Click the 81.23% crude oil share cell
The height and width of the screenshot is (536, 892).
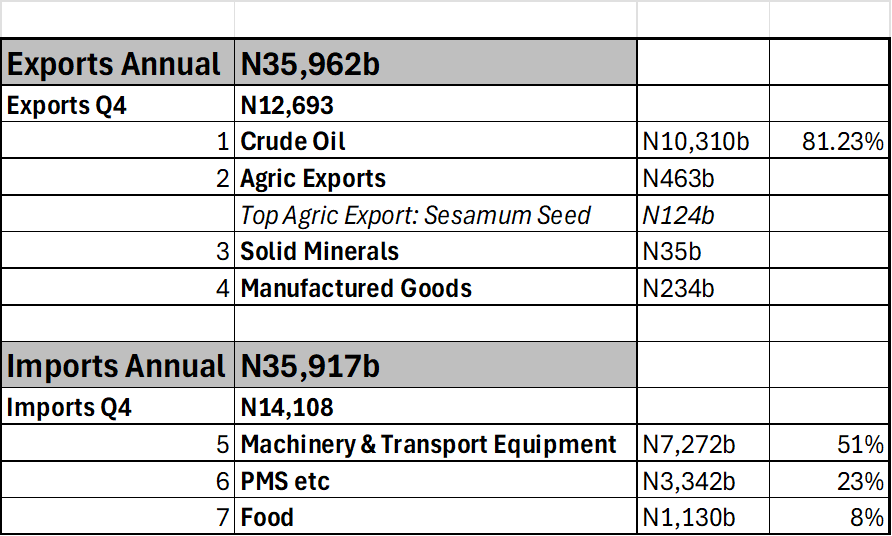(829, 142)
